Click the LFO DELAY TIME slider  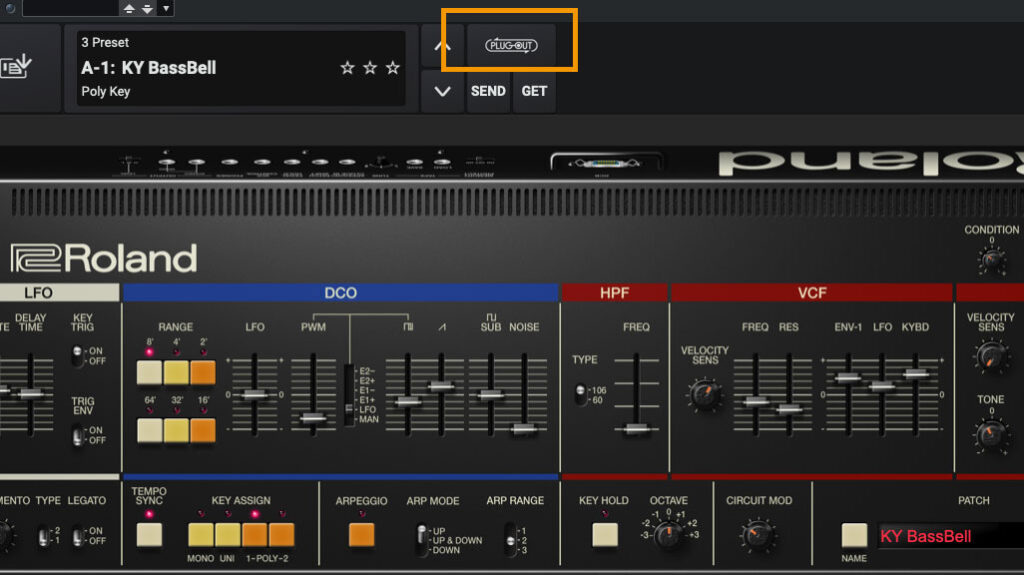pyautogui.click(x=30, y=395)
